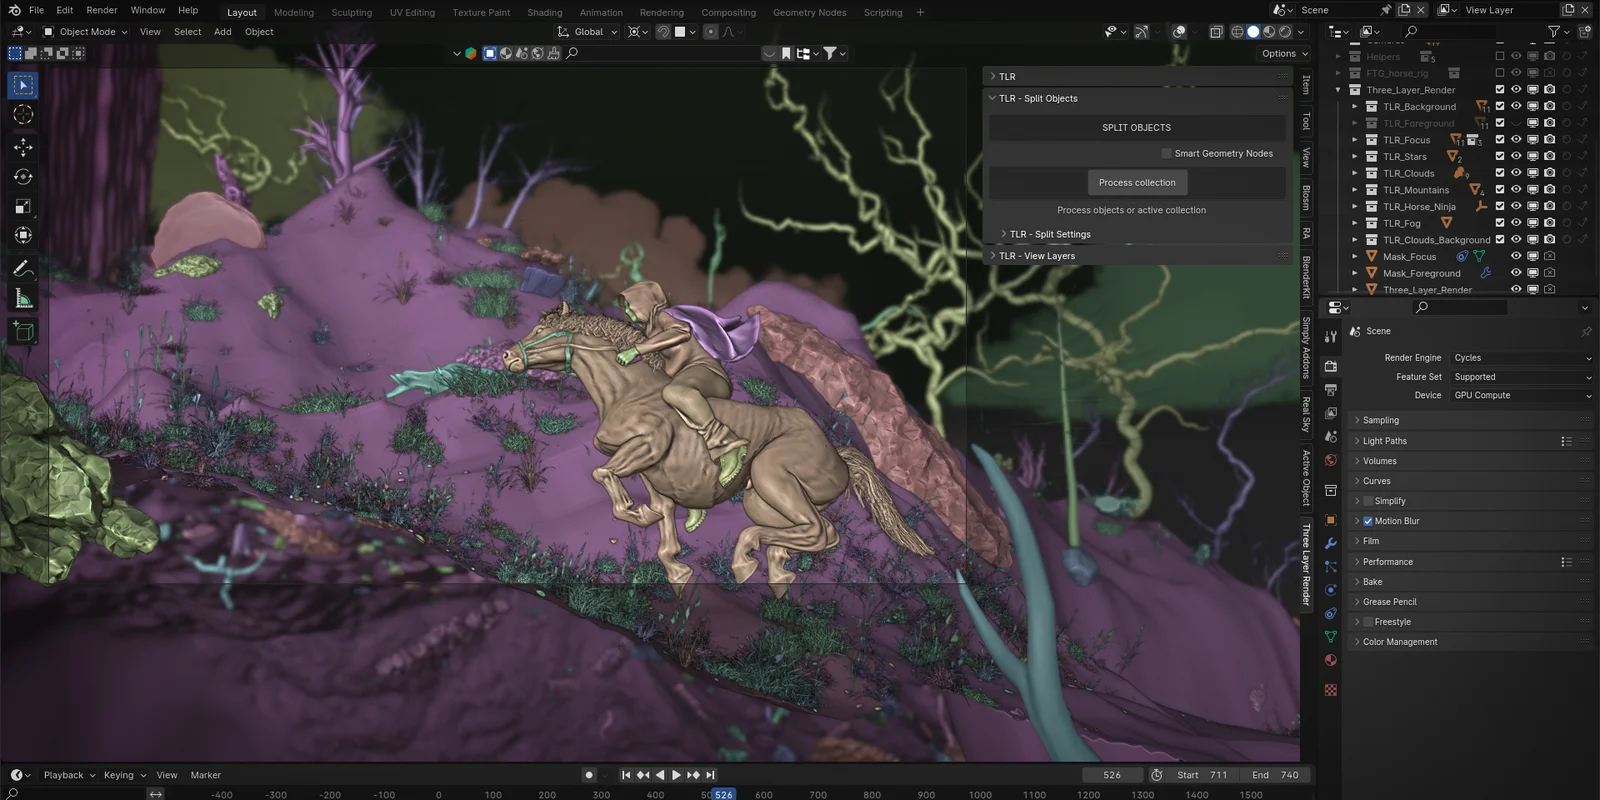Open the Output properties tab icon
The image size is (1600, 800).
1331,389
